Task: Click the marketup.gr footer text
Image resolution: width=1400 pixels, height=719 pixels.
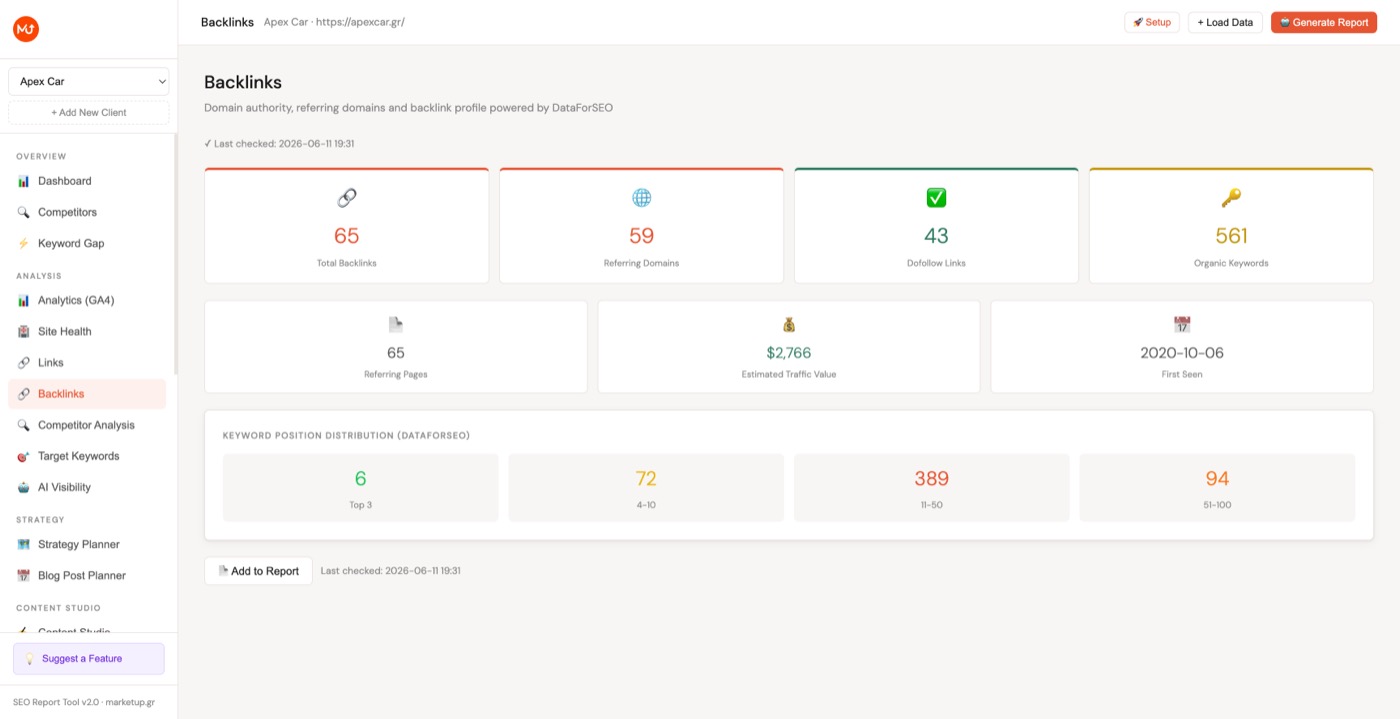Action: (128, 703)
